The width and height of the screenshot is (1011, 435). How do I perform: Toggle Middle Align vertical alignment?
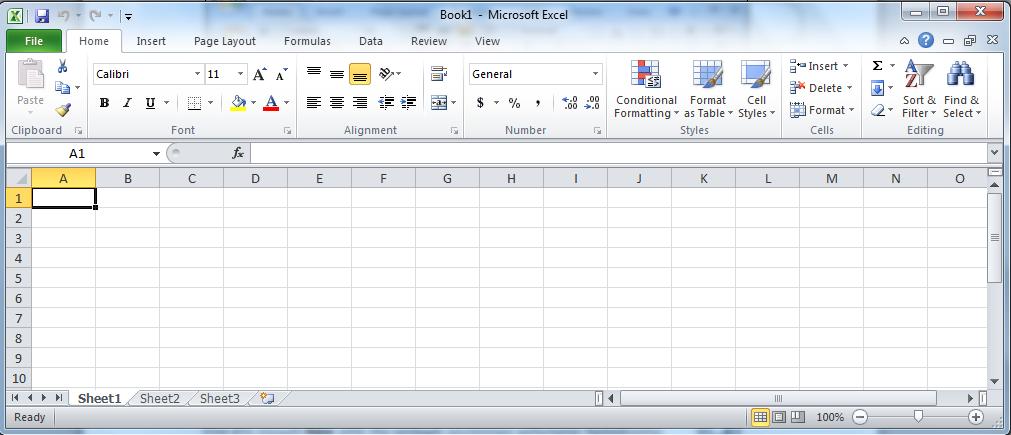(x=337, y=74)
